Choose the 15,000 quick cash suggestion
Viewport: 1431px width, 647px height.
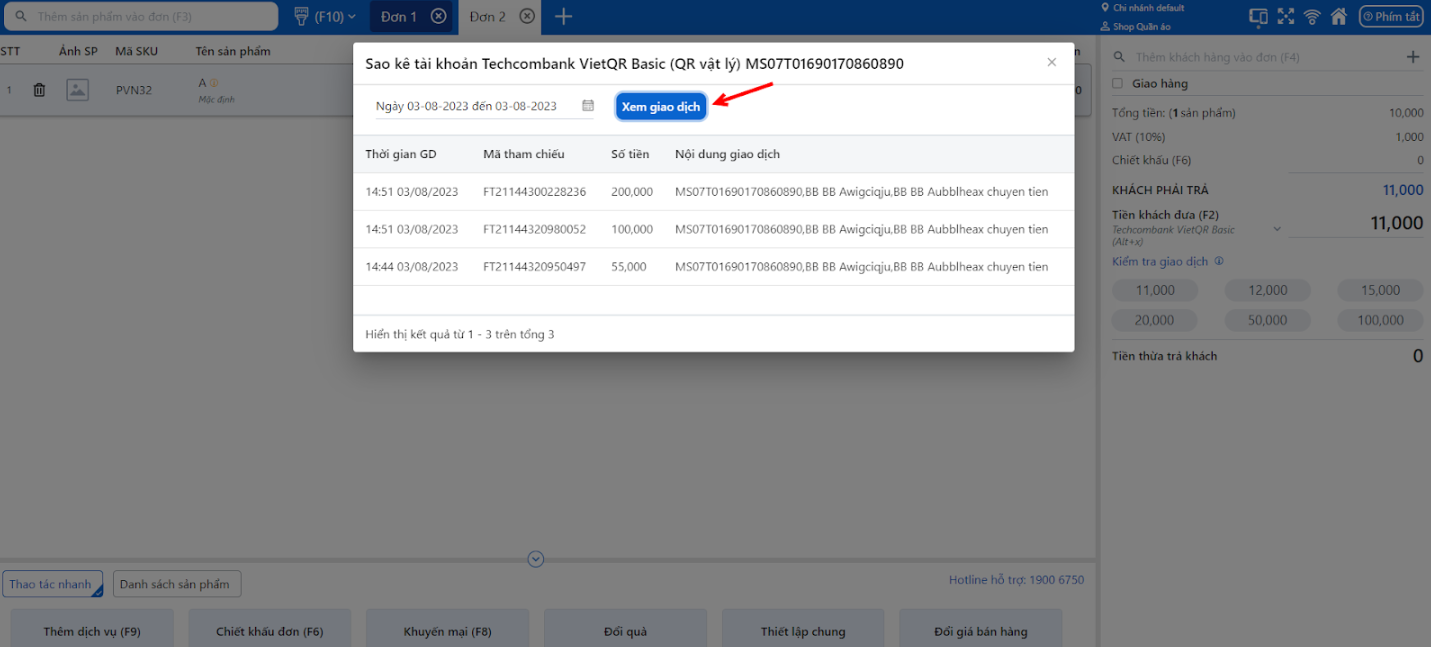(x=1380, y=290)
